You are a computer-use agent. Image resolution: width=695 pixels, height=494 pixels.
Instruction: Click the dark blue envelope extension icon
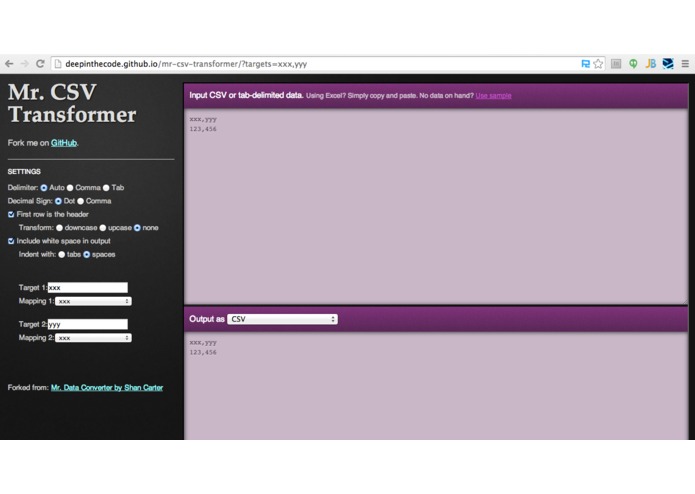(x=668, y=64)
